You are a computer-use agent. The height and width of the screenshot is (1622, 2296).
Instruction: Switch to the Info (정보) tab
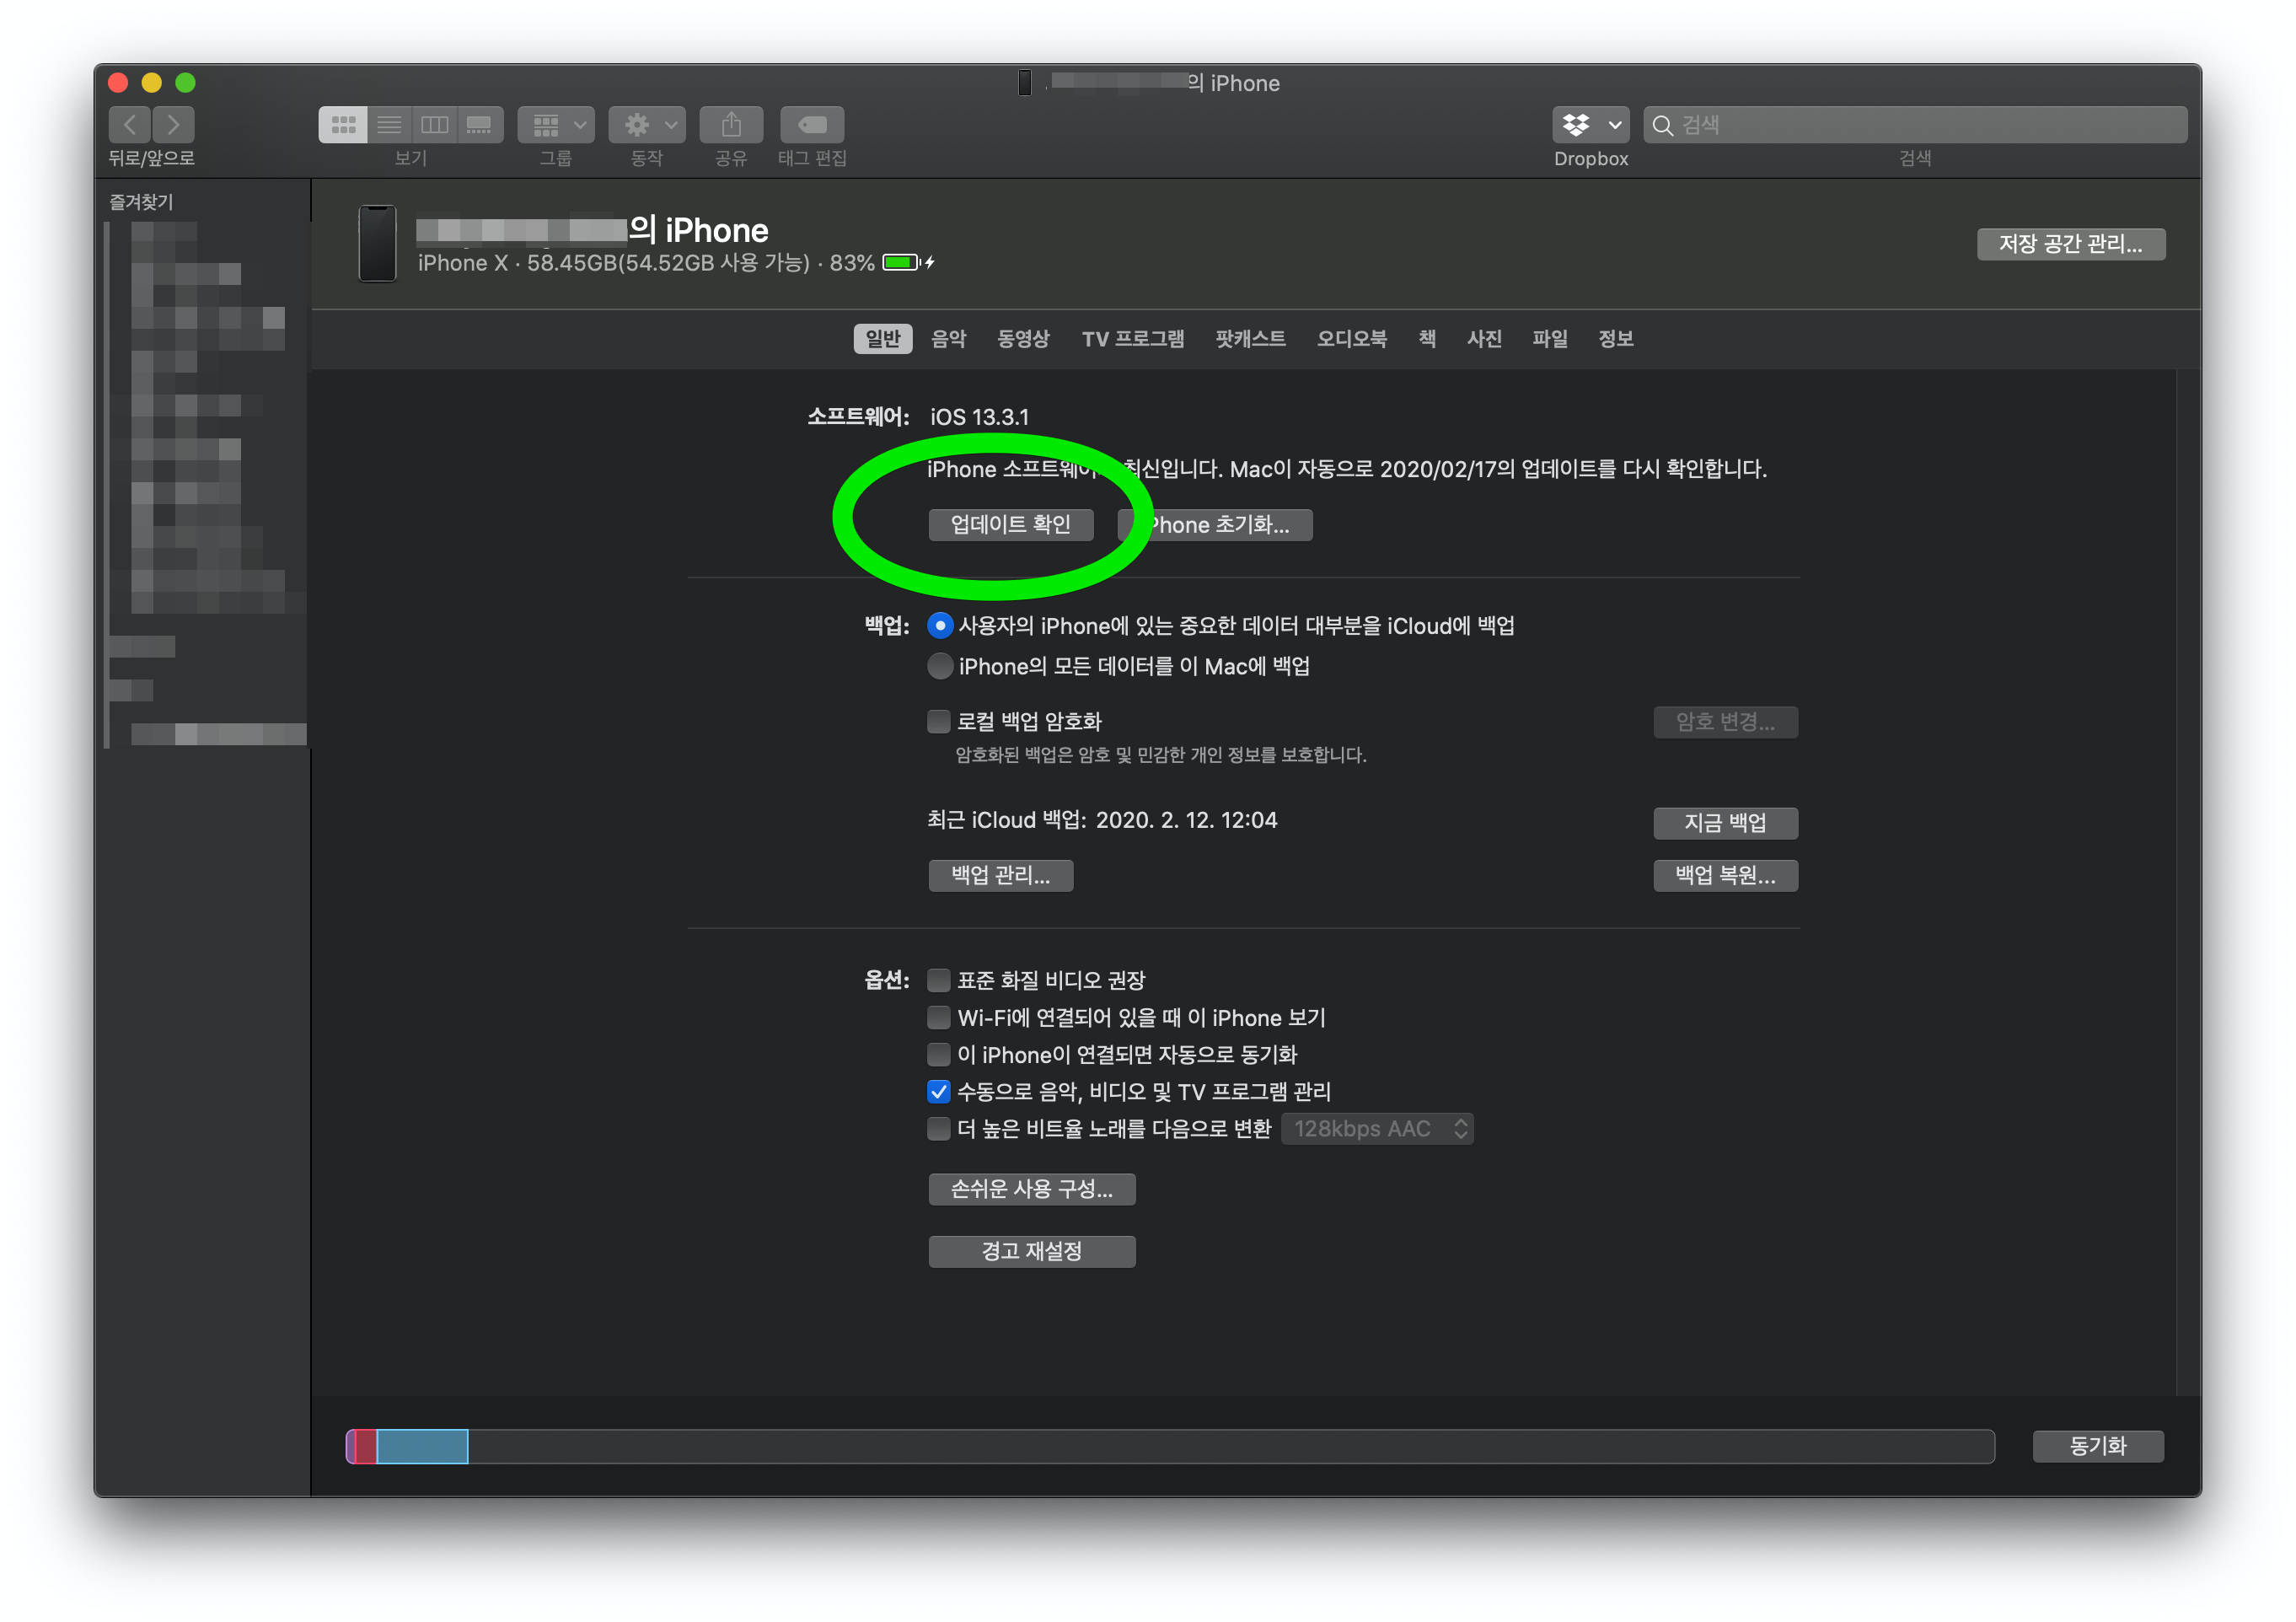(x=1616, y=339)
